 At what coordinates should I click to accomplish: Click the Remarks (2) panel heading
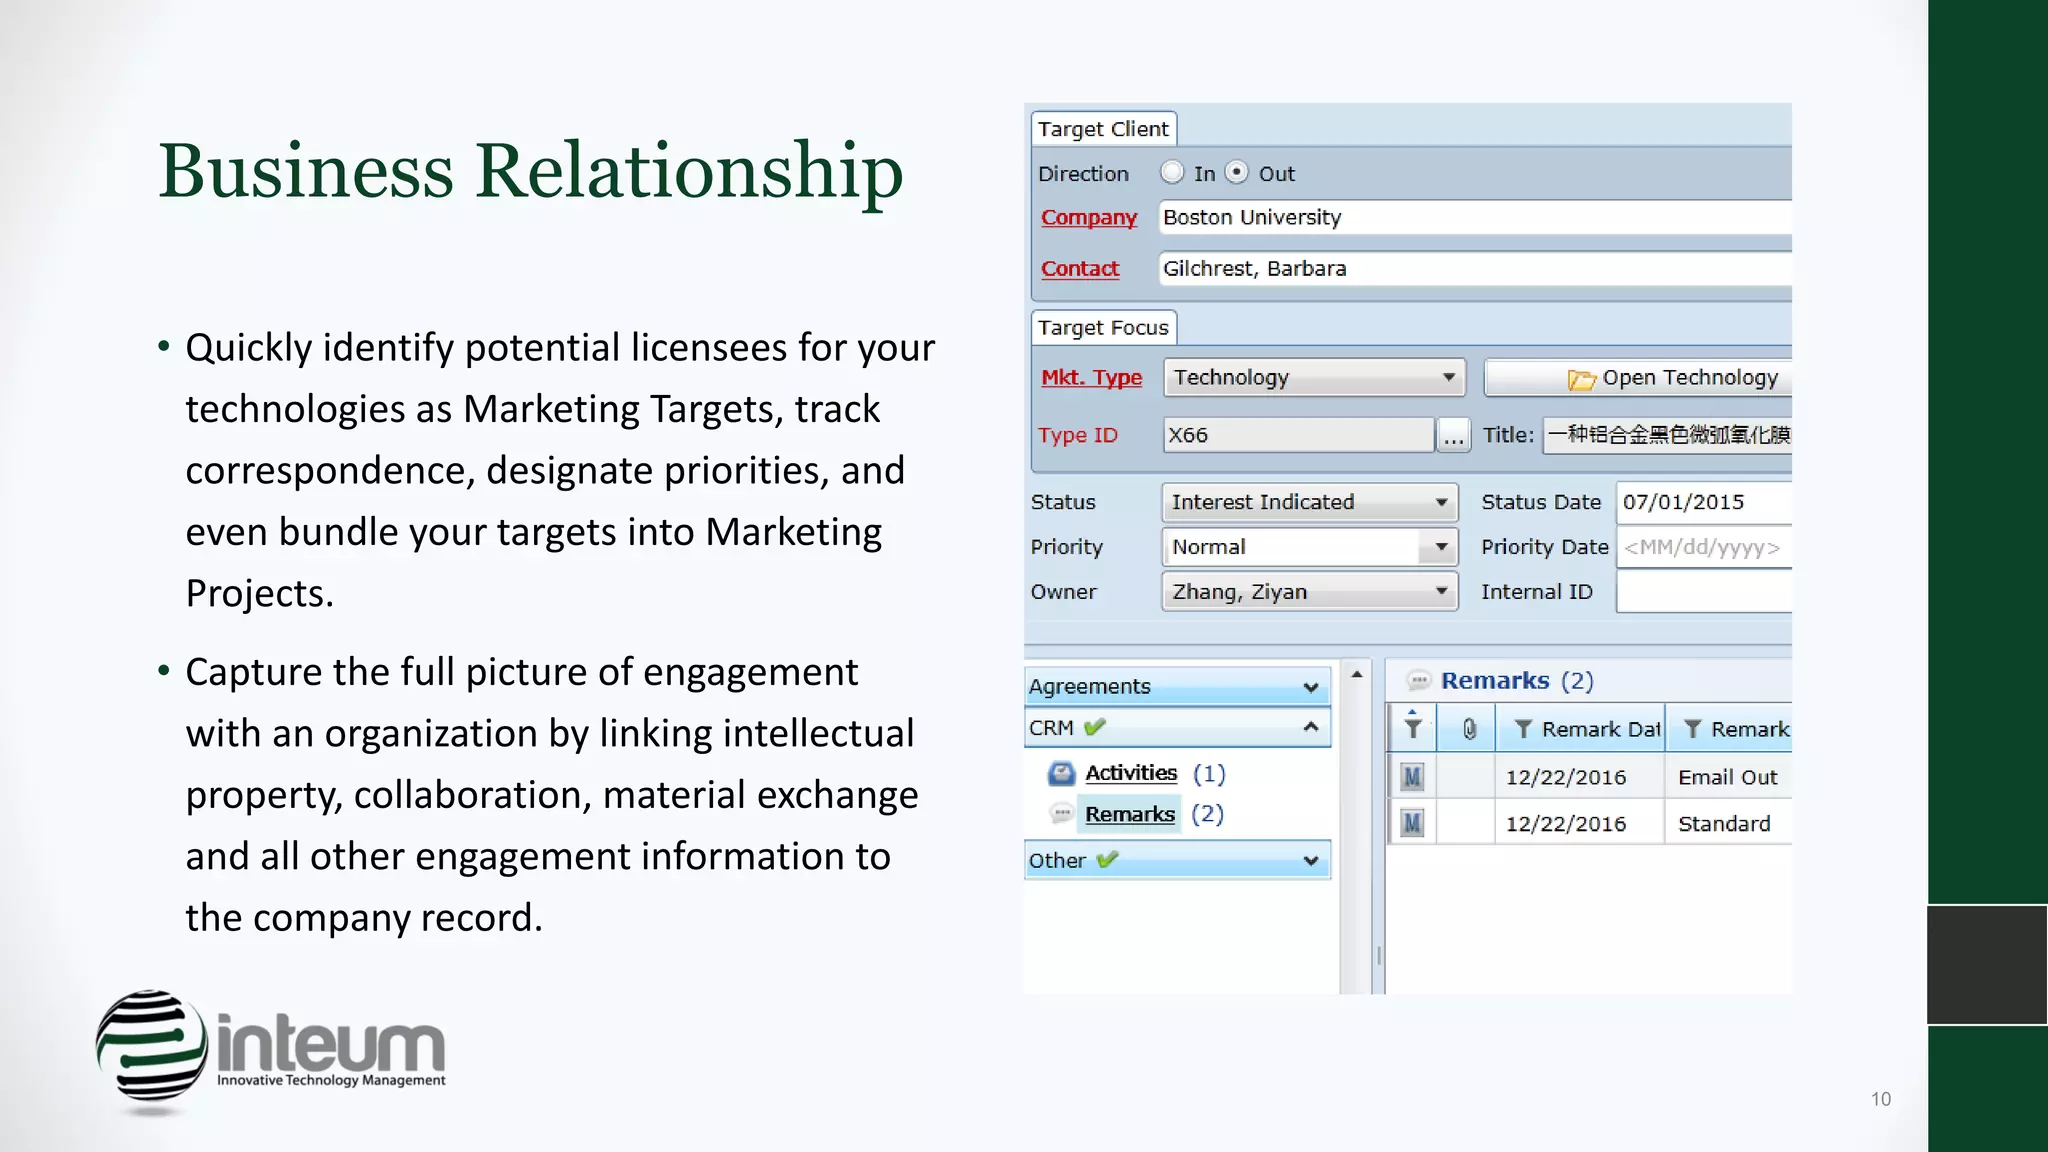coord(1517,681)
